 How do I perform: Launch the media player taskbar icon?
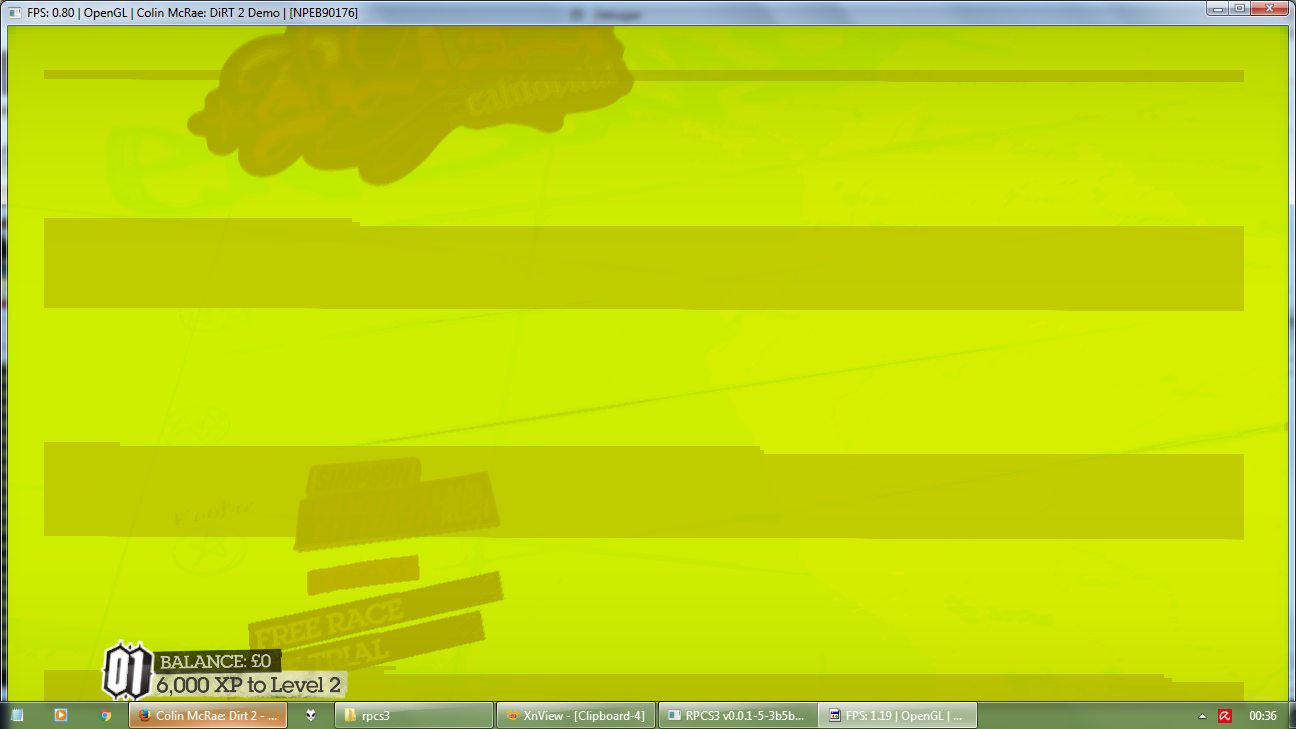point(61,715)
